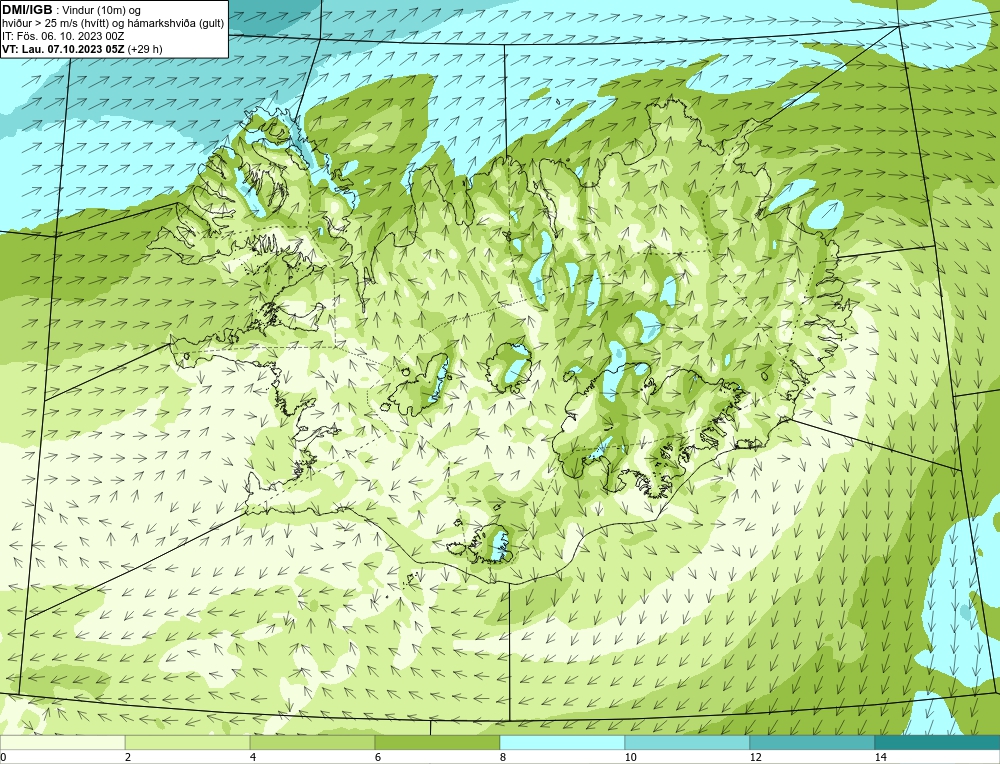Viewport: 1000px width, 764px height.
Task: Pick the 10–12 m/s light teal swatch
Action: tap(688, 742)
